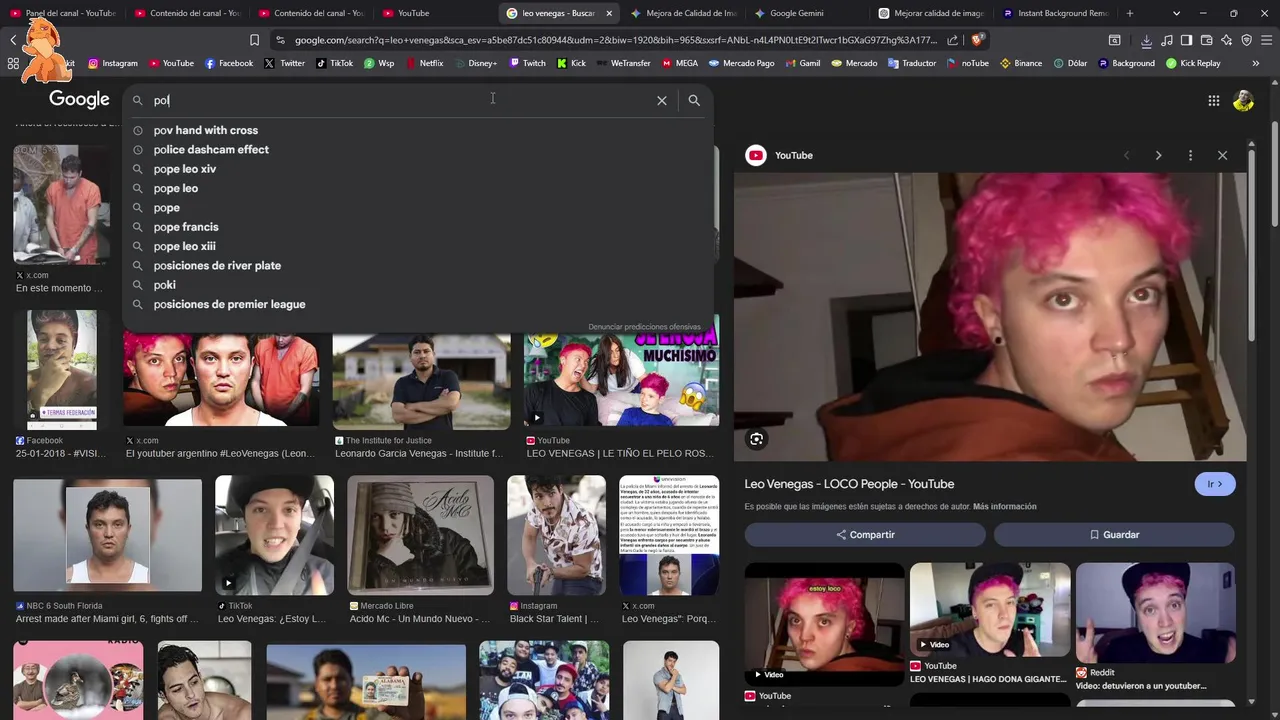The width and height of the screenshot is (1280, 720).
Task: Open the downloads icon in browser toolbar
Action: 1146,40
